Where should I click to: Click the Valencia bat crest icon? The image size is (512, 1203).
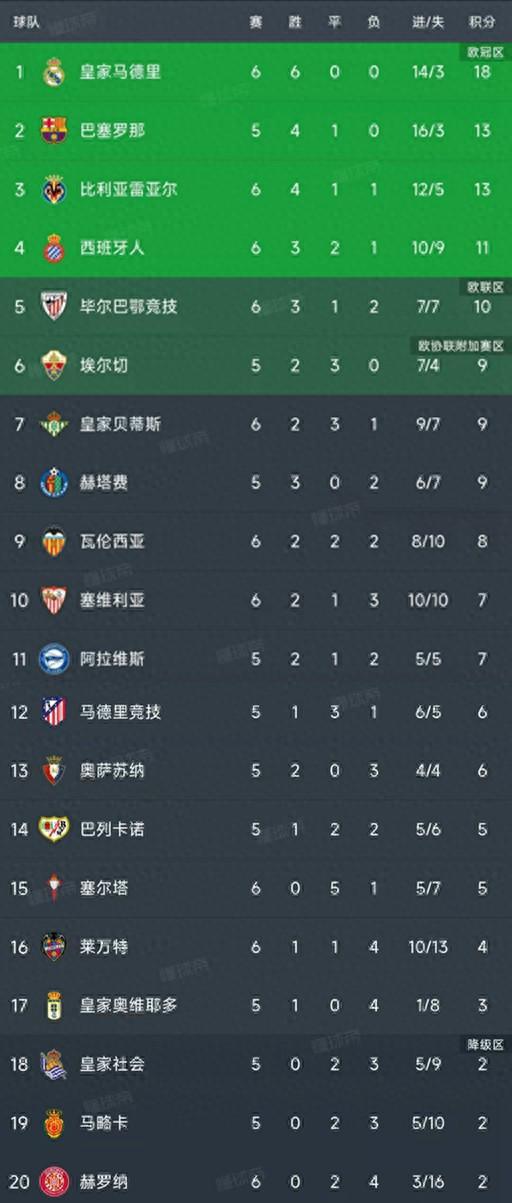pos(53,541)
